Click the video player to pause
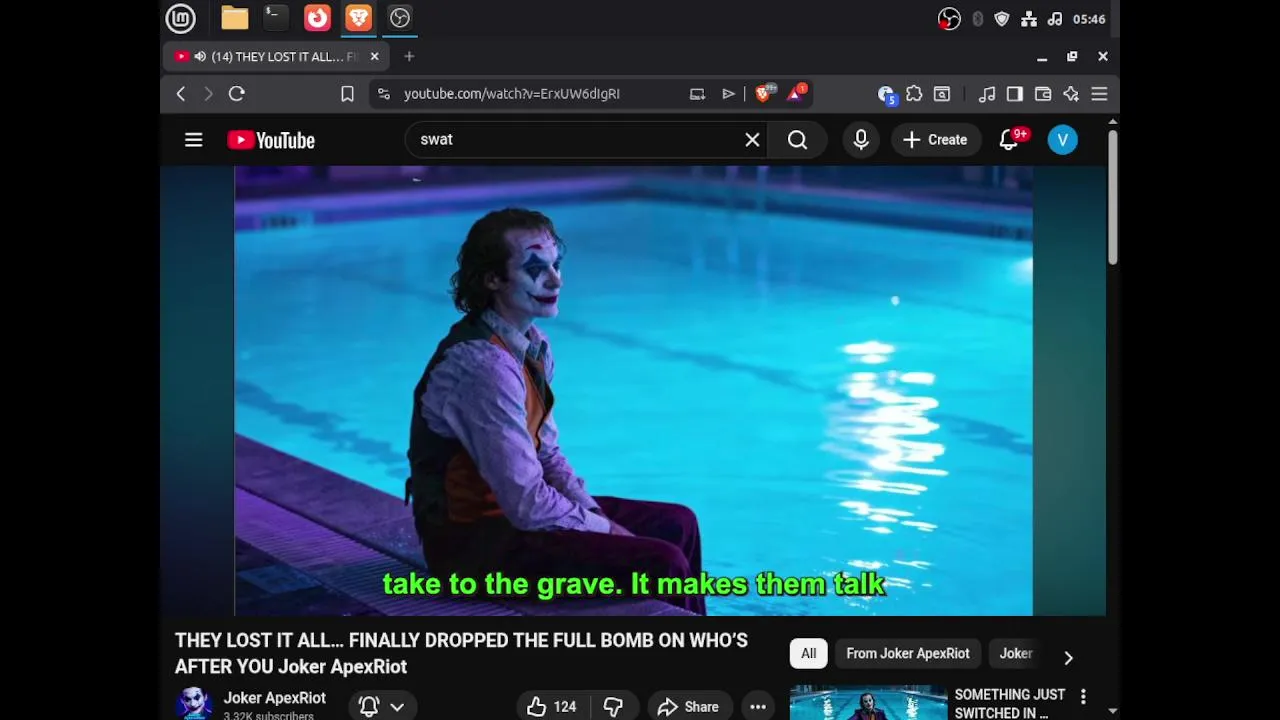 (x=633, y=391)
